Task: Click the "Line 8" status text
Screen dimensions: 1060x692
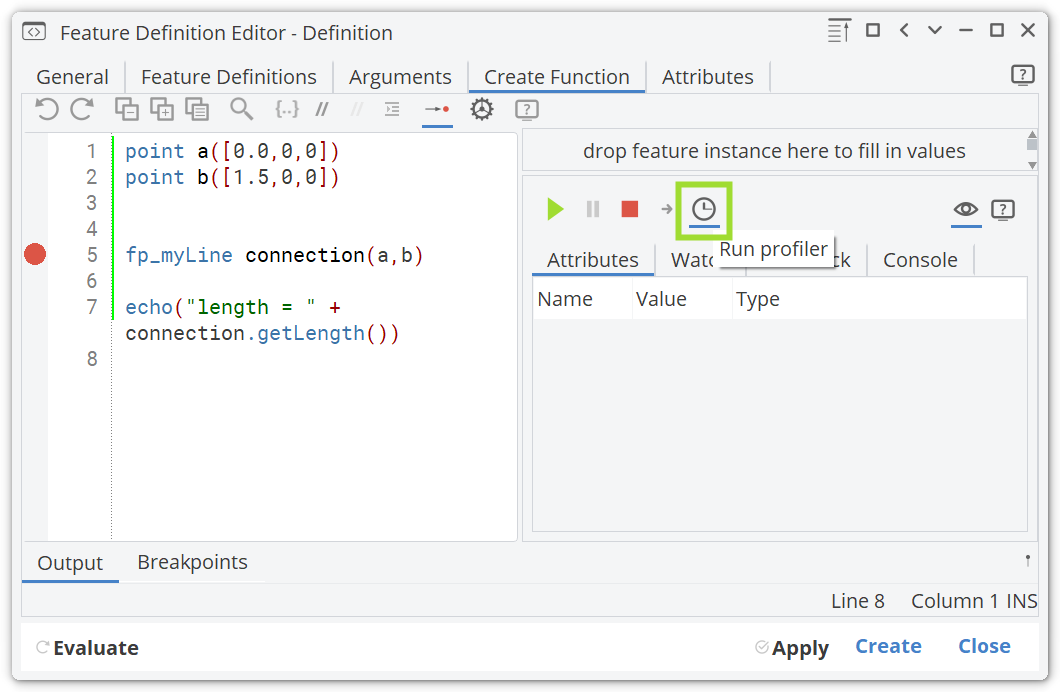Action: tap(858, 601)
